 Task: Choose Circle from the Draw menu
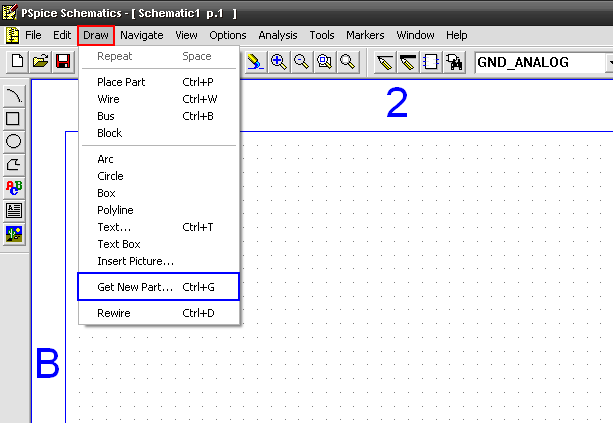coord(159,176)
